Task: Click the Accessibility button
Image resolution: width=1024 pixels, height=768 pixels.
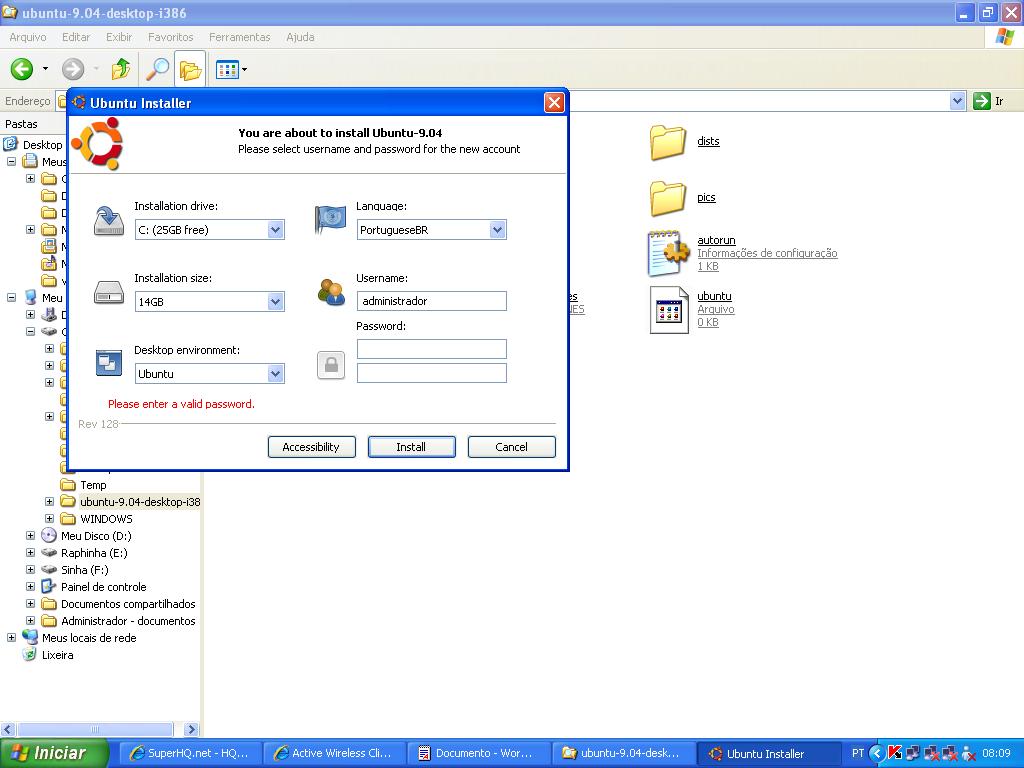Action: tap(312, 447)
